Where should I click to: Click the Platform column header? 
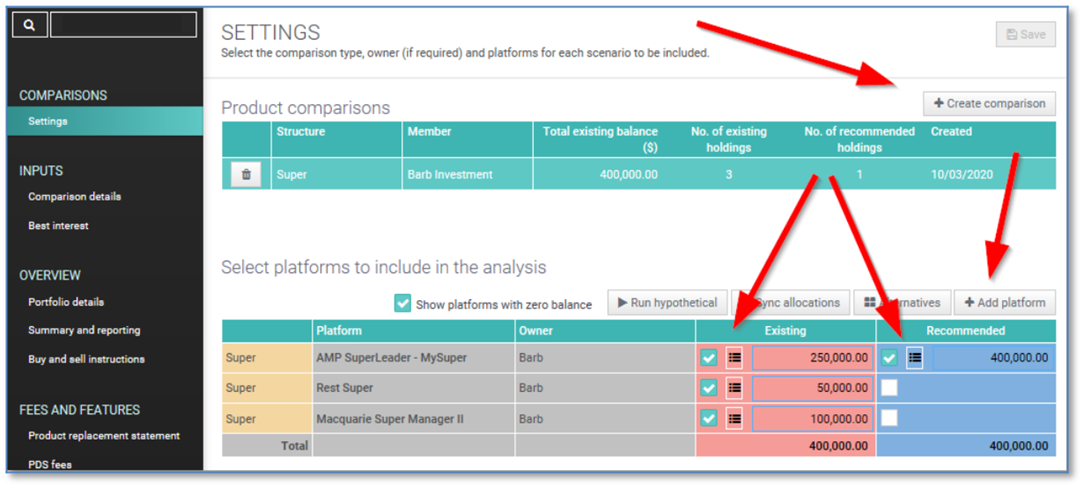tap(413, 331)
